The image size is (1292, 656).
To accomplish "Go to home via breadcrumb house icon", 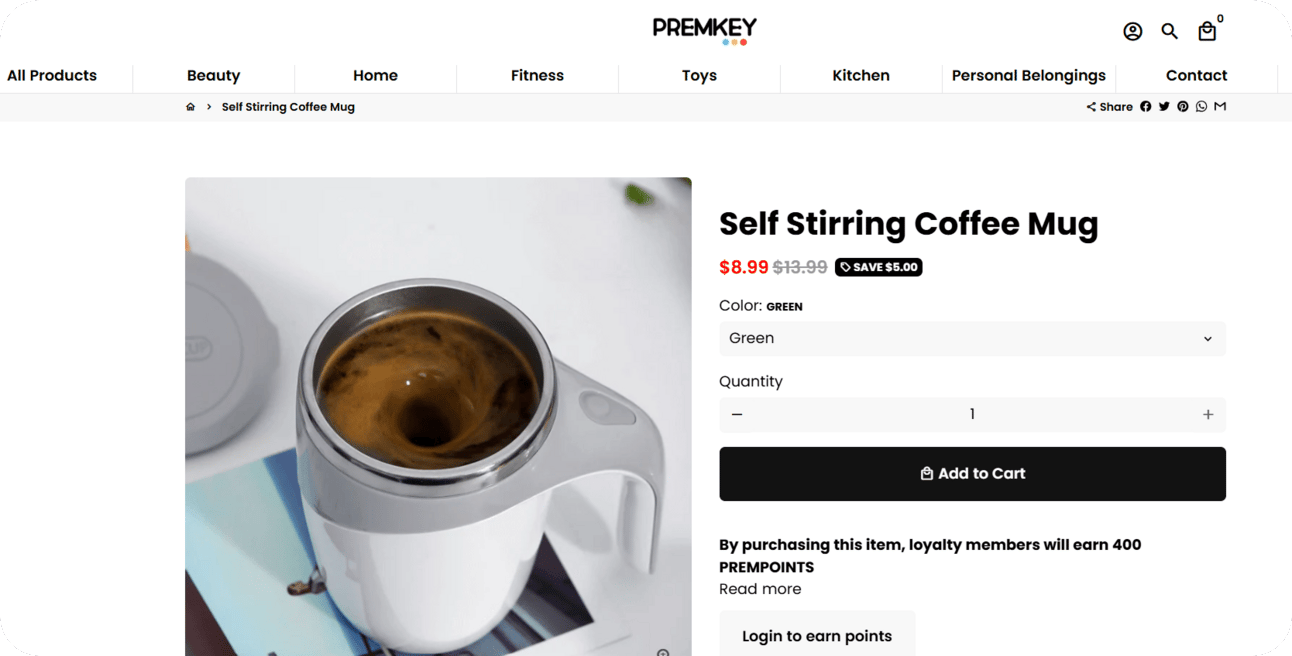I will [x=190, y=107].
